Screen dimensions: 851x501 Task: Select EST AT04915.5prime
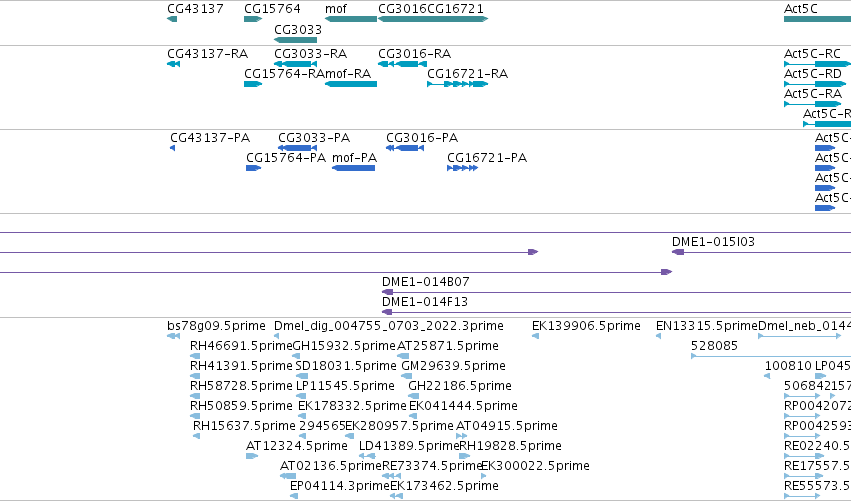[461, 436]
